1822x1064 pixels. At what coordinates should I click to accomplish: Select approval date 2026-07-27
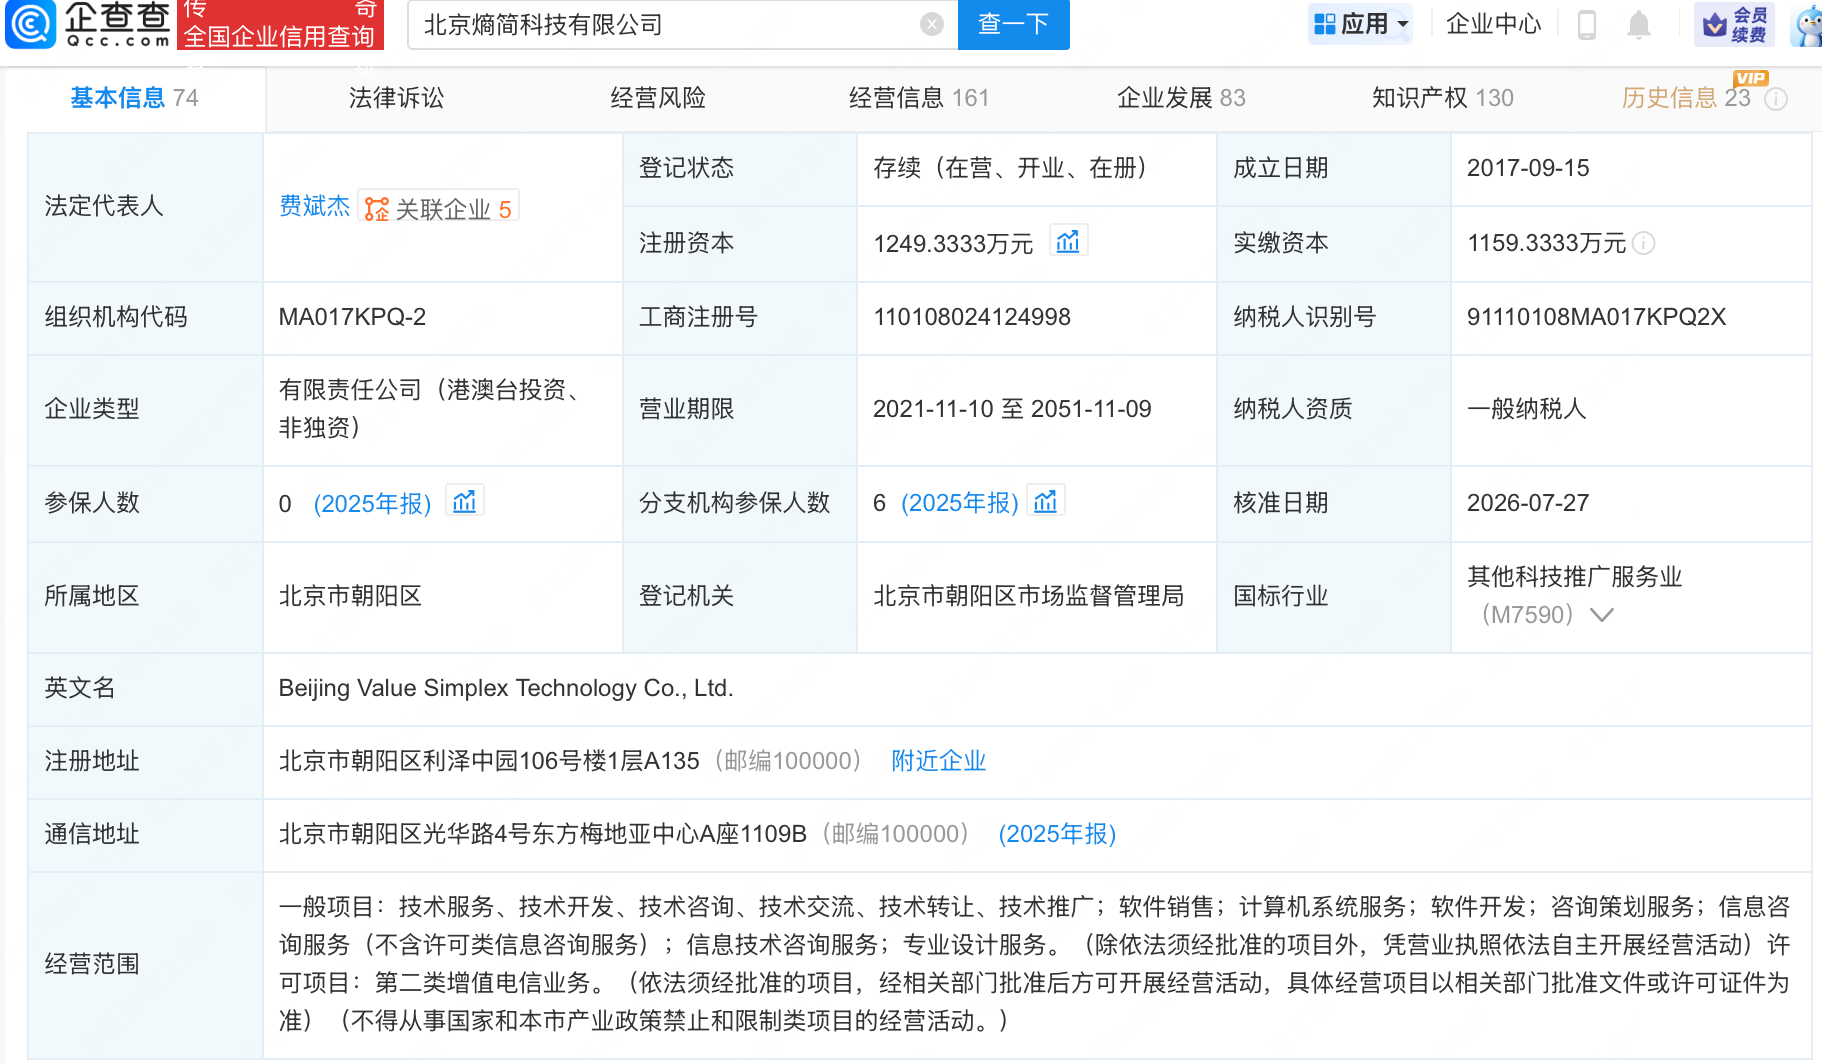click(x=1528, y=503)
